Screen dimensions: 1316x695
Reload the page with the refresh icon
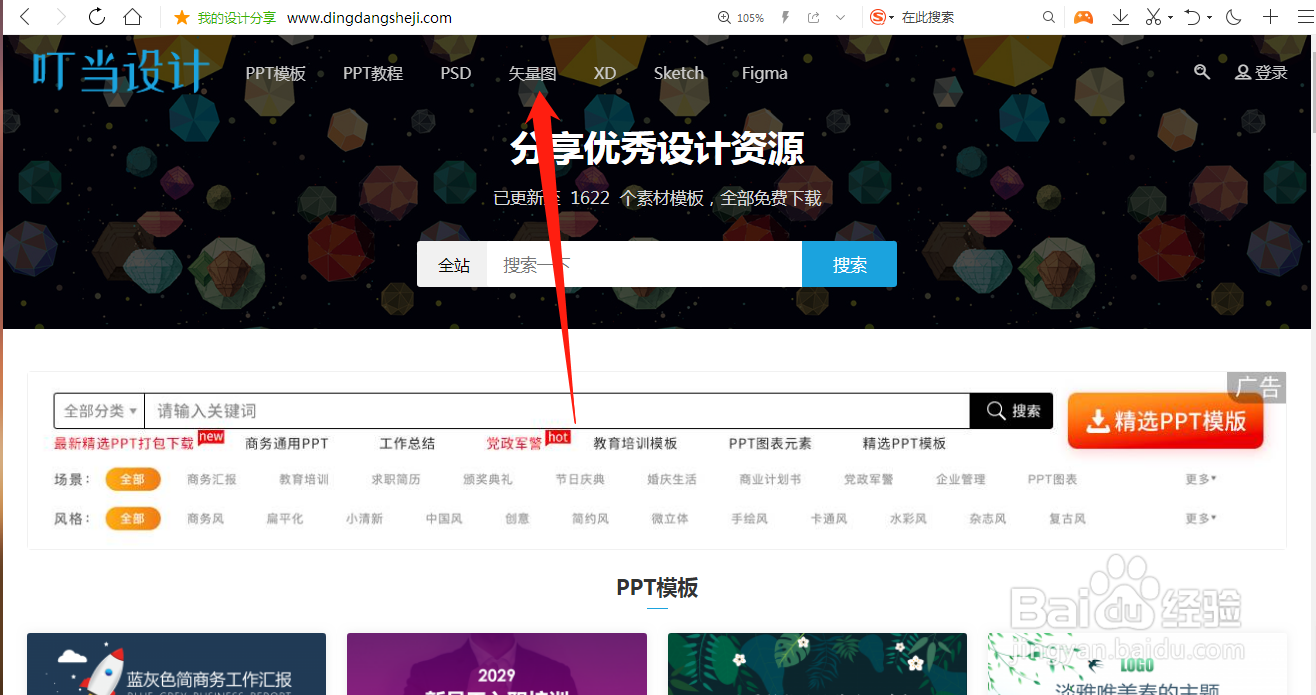(x=97, y=17)
